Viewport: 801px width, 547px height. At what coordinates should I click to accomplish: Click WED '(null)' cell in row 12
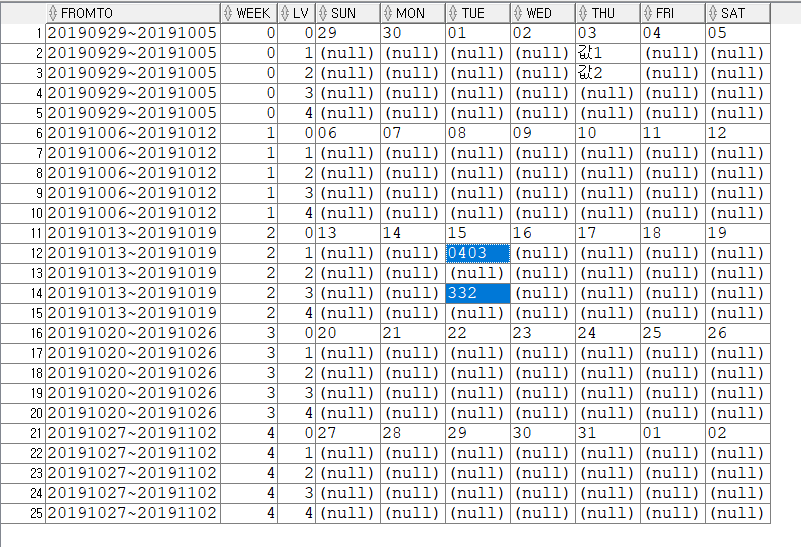[543, 253]
